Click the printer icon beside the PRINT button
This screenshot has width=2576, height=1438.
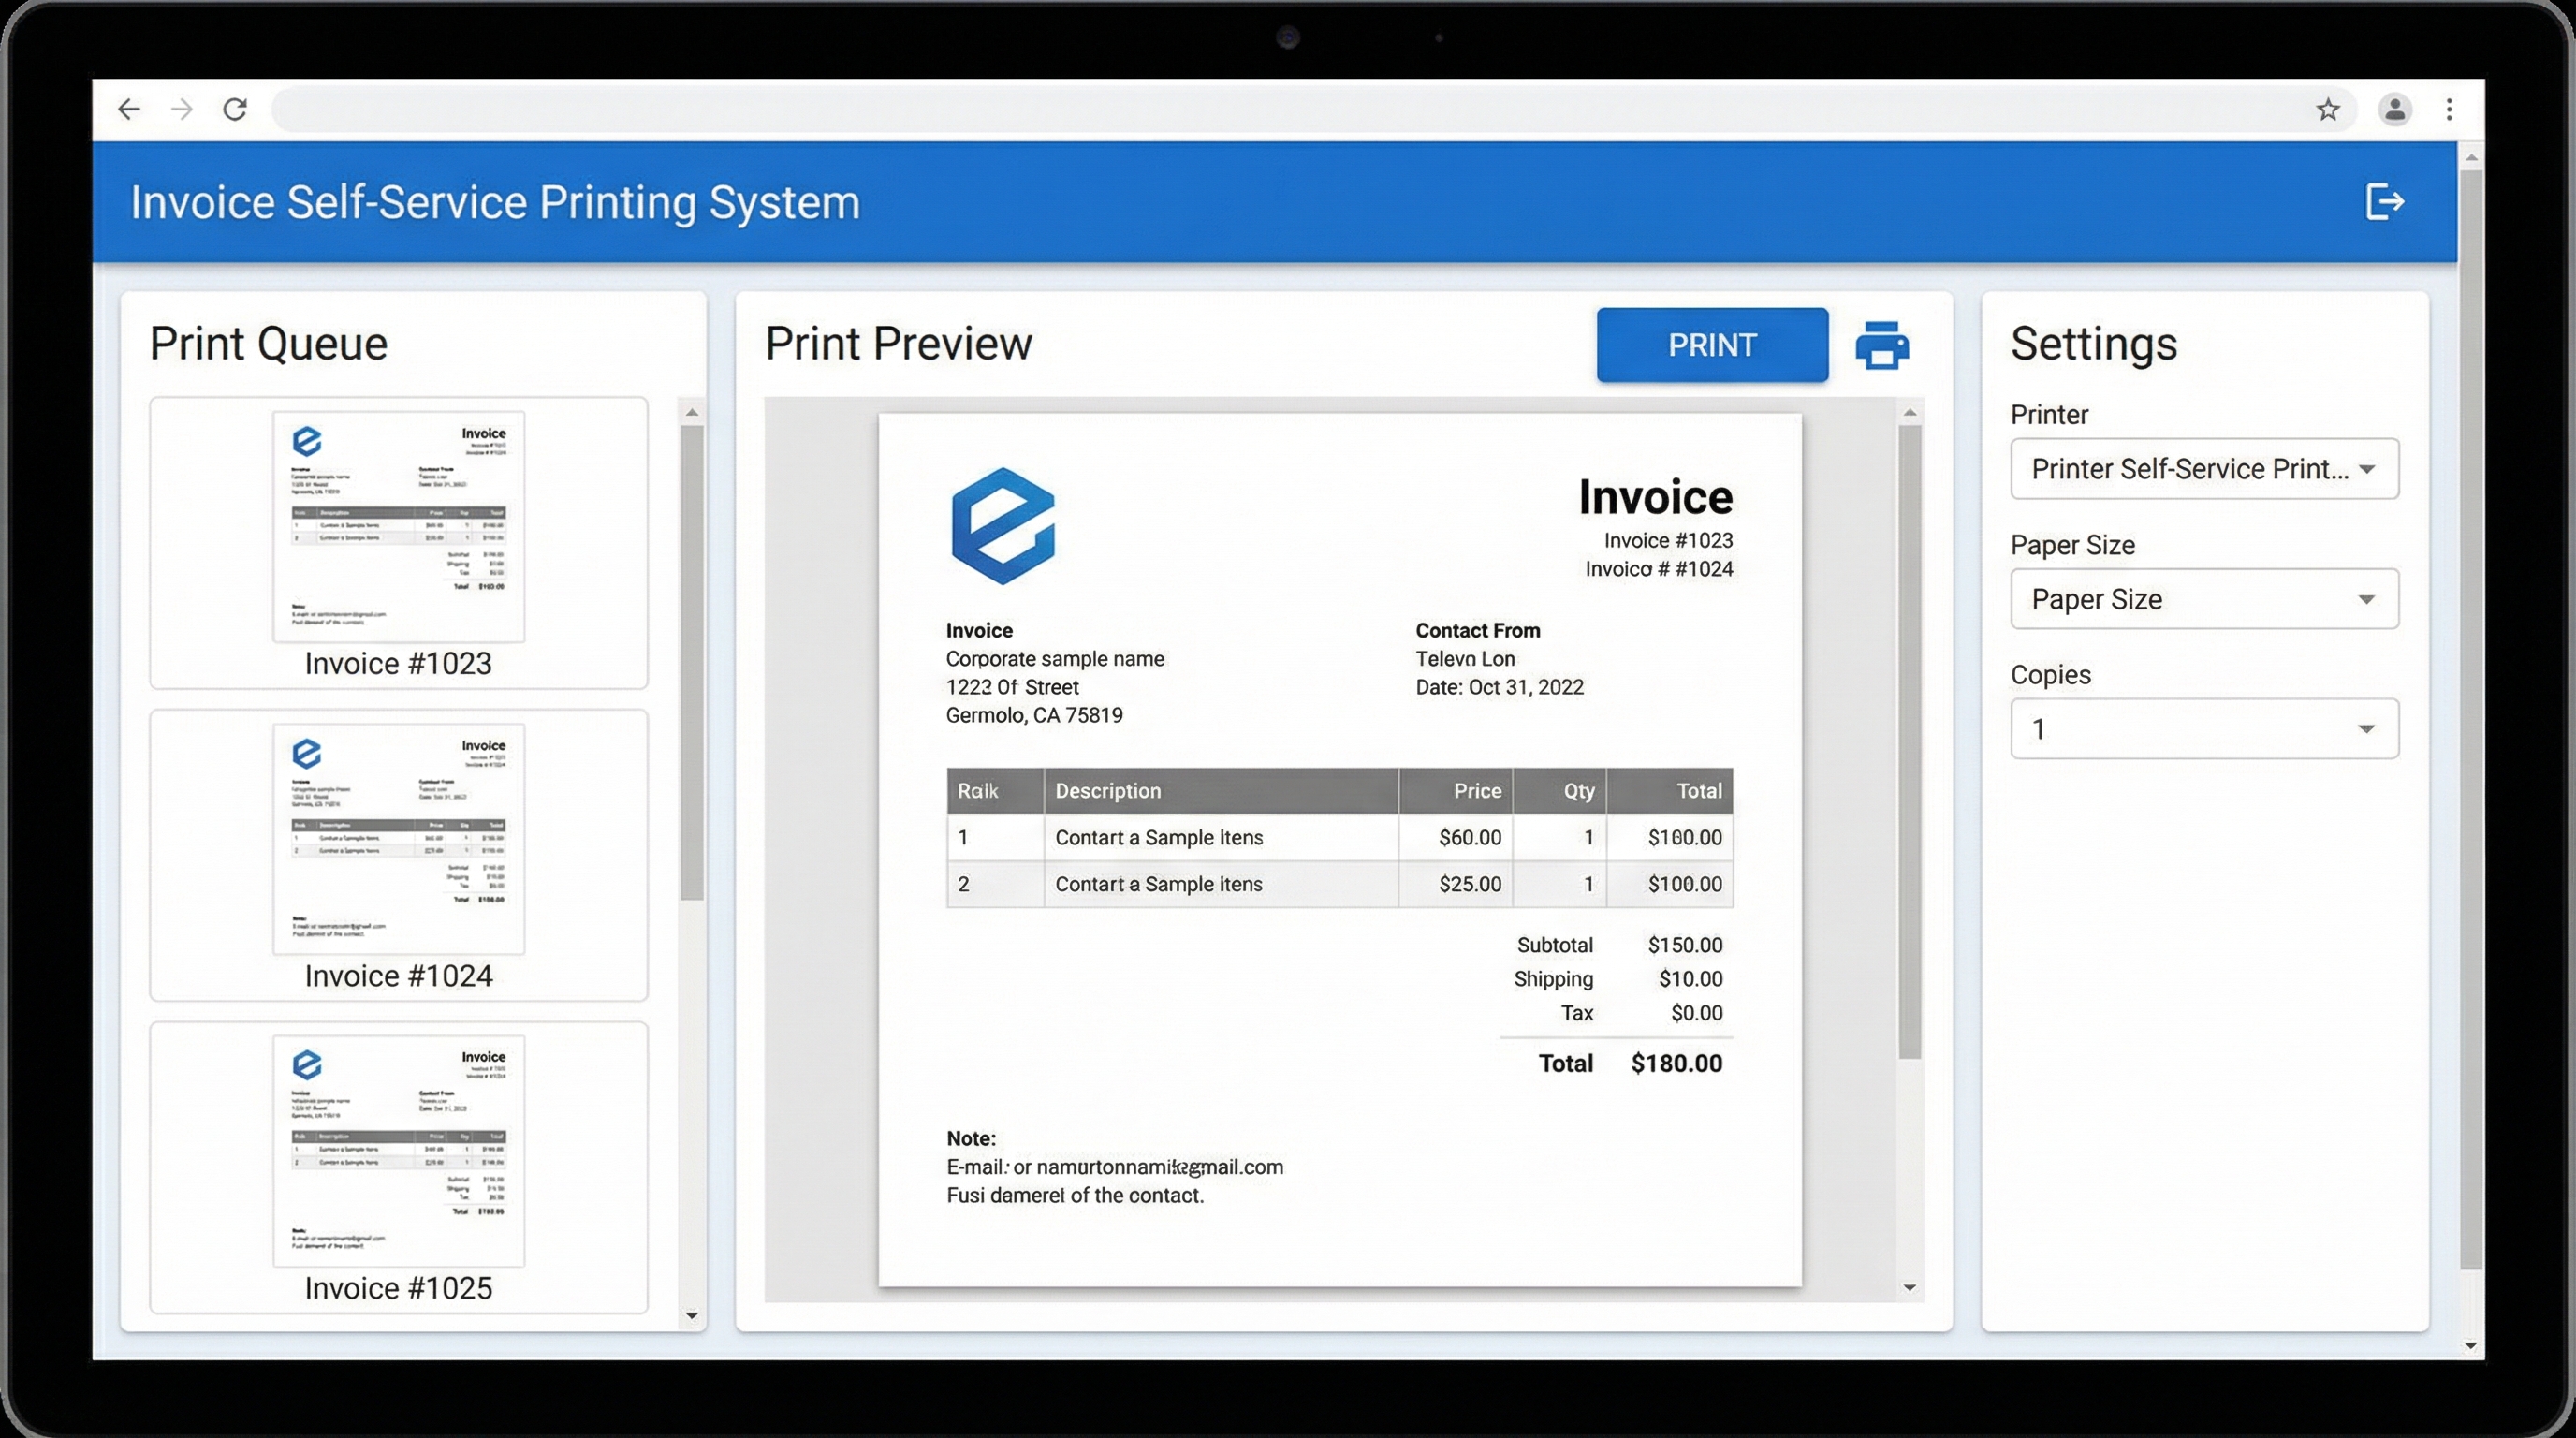(x=1882, y=346)
